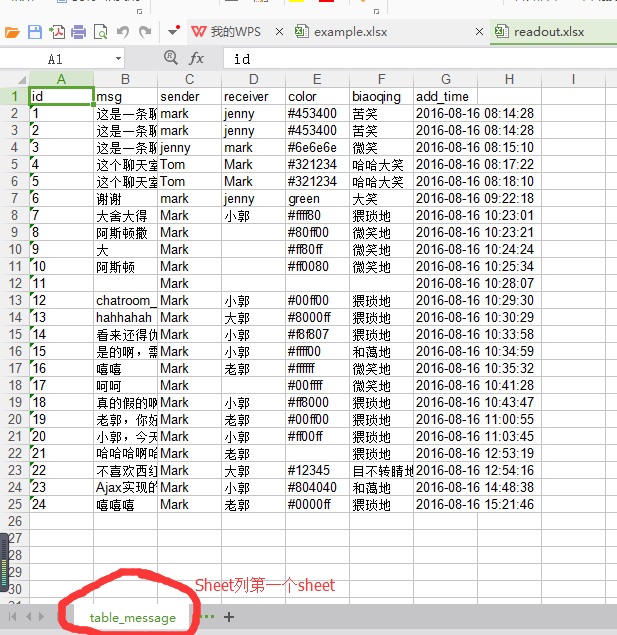Click the save floppy disk icon
Viewport: 617px width, 635px height.
point(35,32)
